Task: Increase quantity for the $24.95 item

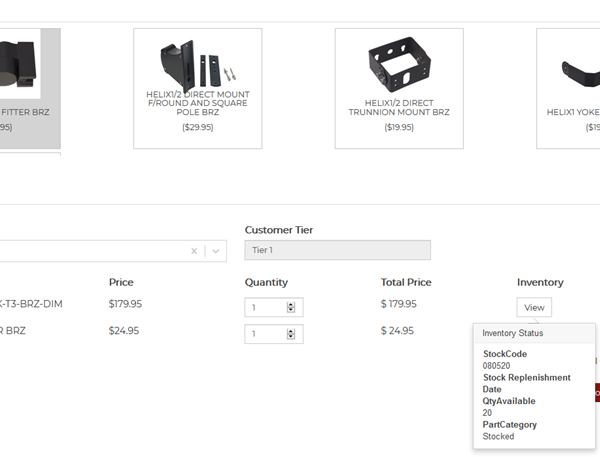Action: [291, 330]
